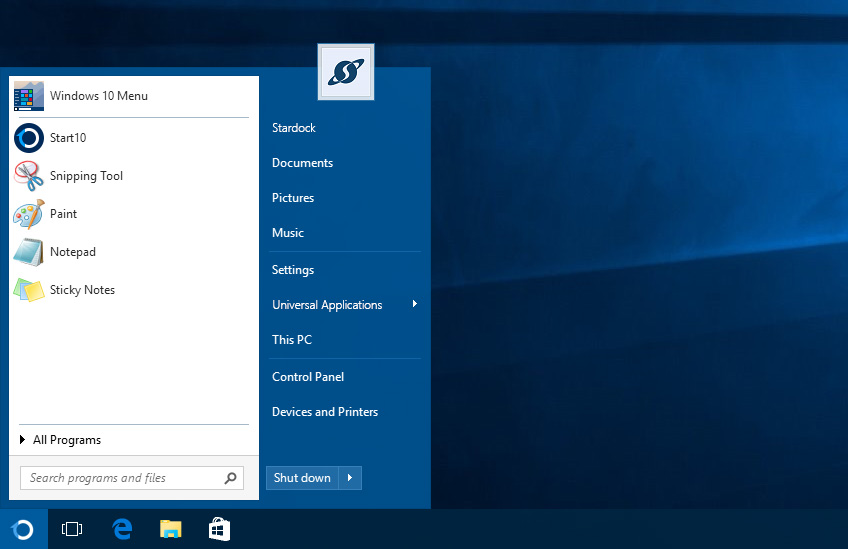Screen dimensions: 848x549
Task: Open the Music folder
Action: point(288,233)
